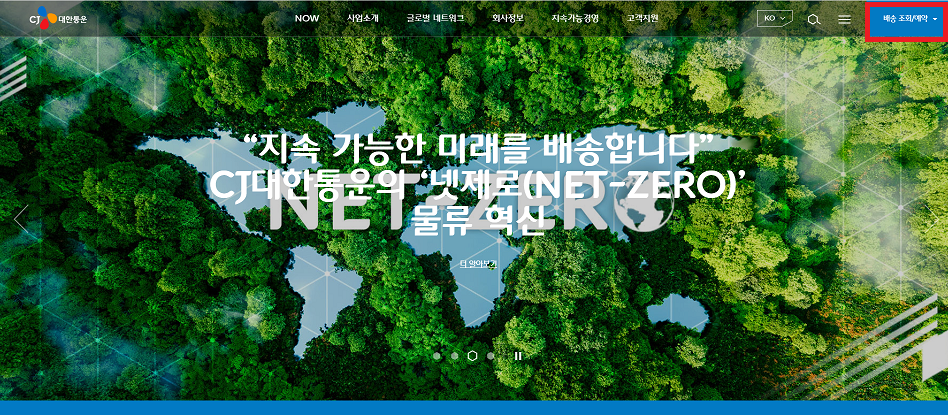Select the fourth slide indicator dot
This screenshot has width=948, height=415.
[x=490, y=356]
